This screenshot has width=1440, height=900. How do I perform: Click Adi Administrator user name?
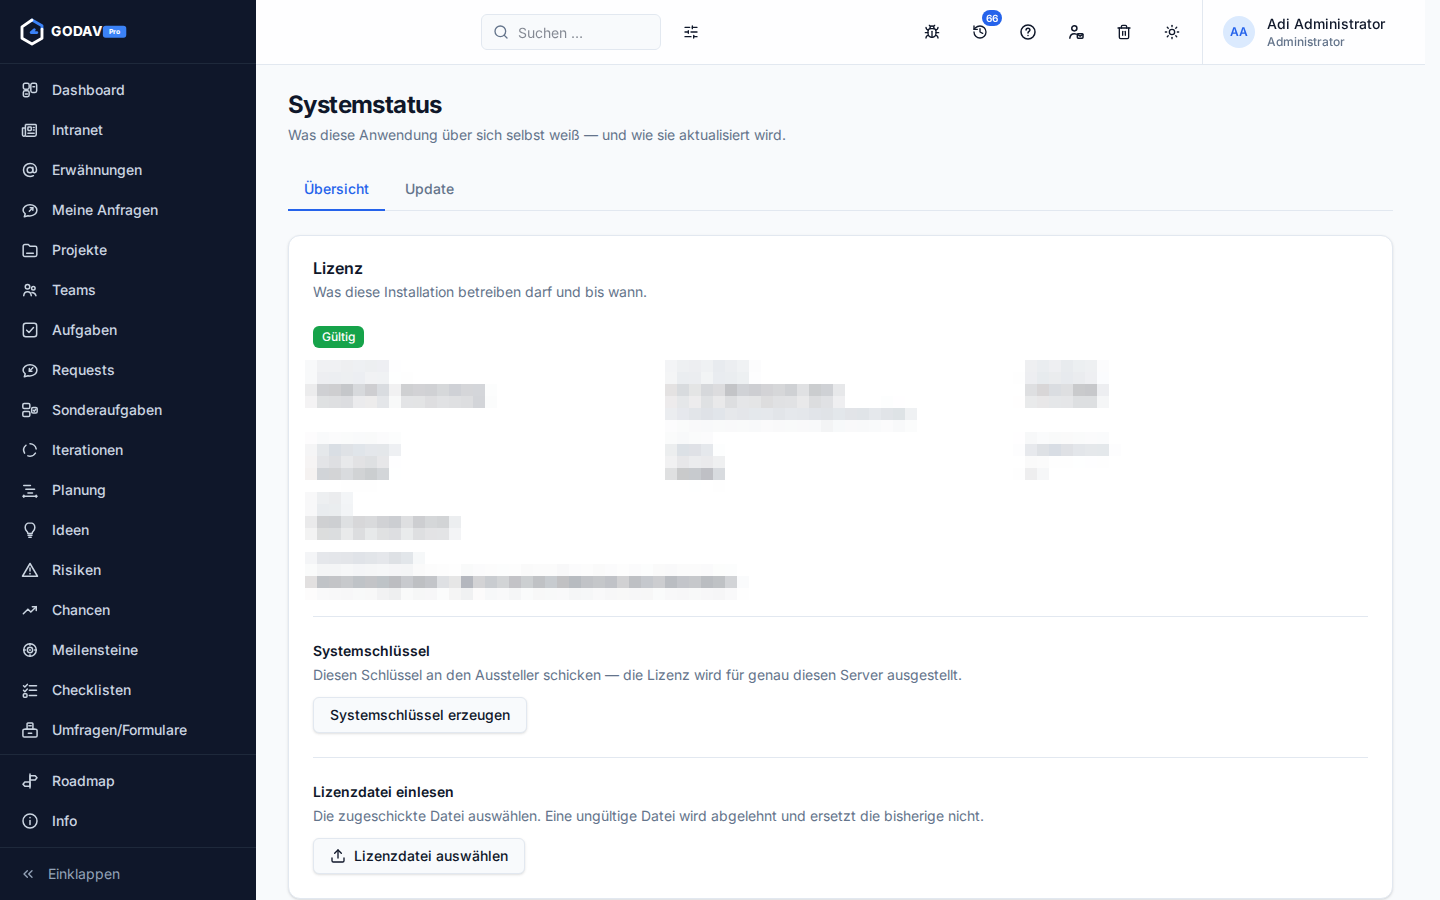pyautogui.click(x=1326, y=24)
